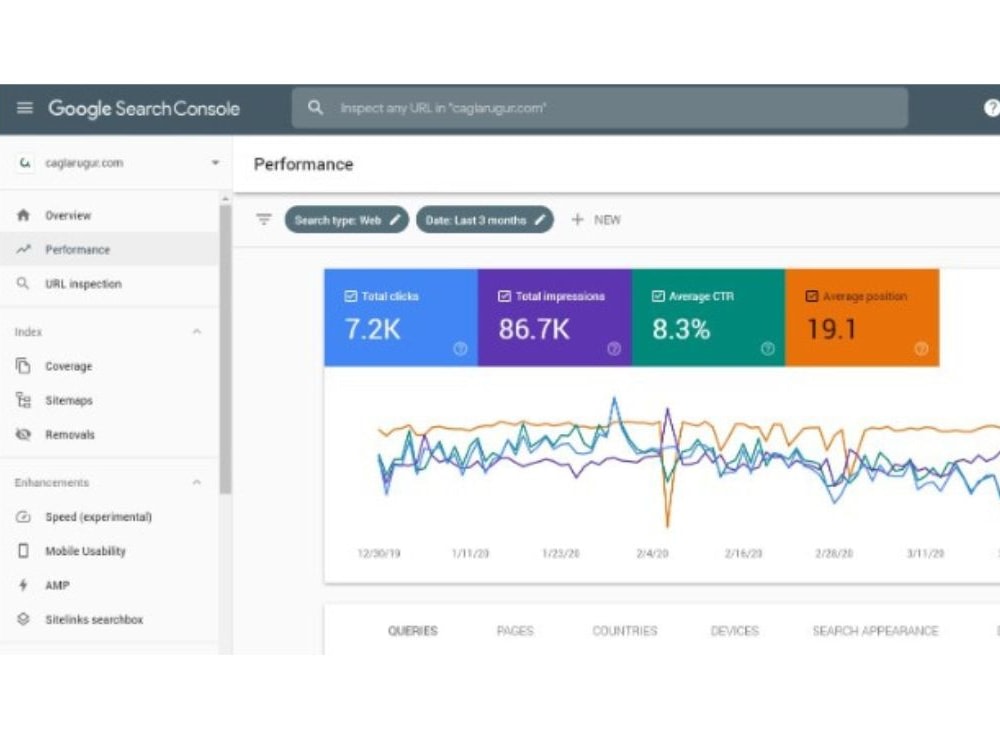
Task: Switch to the PAGES tab
Action: (x=515, y=631)
